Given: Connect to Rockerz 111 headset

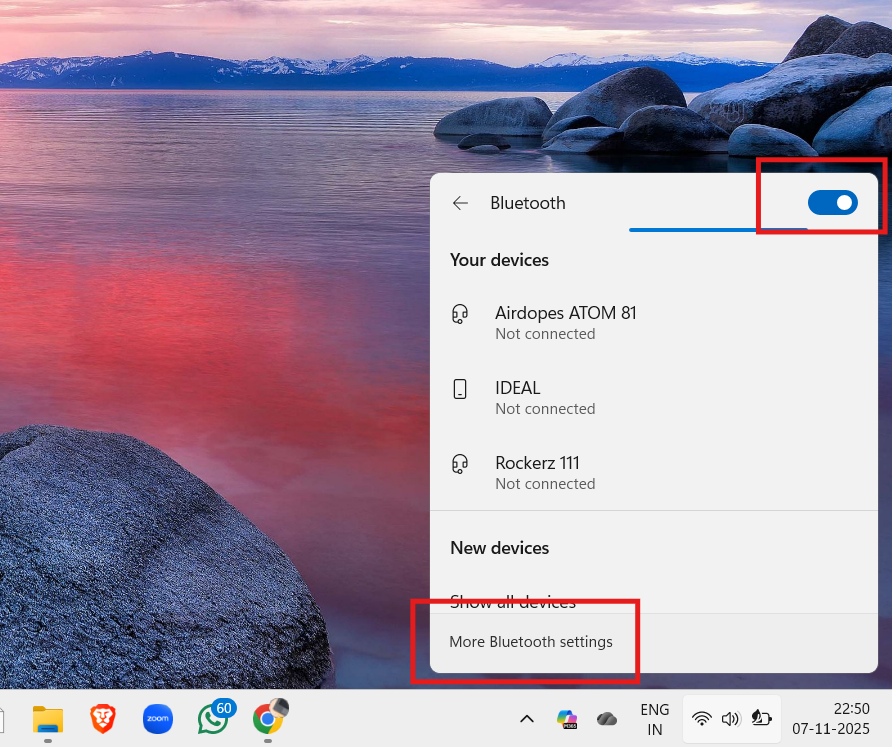Looking at the screenshot, I should click(545, 472).
